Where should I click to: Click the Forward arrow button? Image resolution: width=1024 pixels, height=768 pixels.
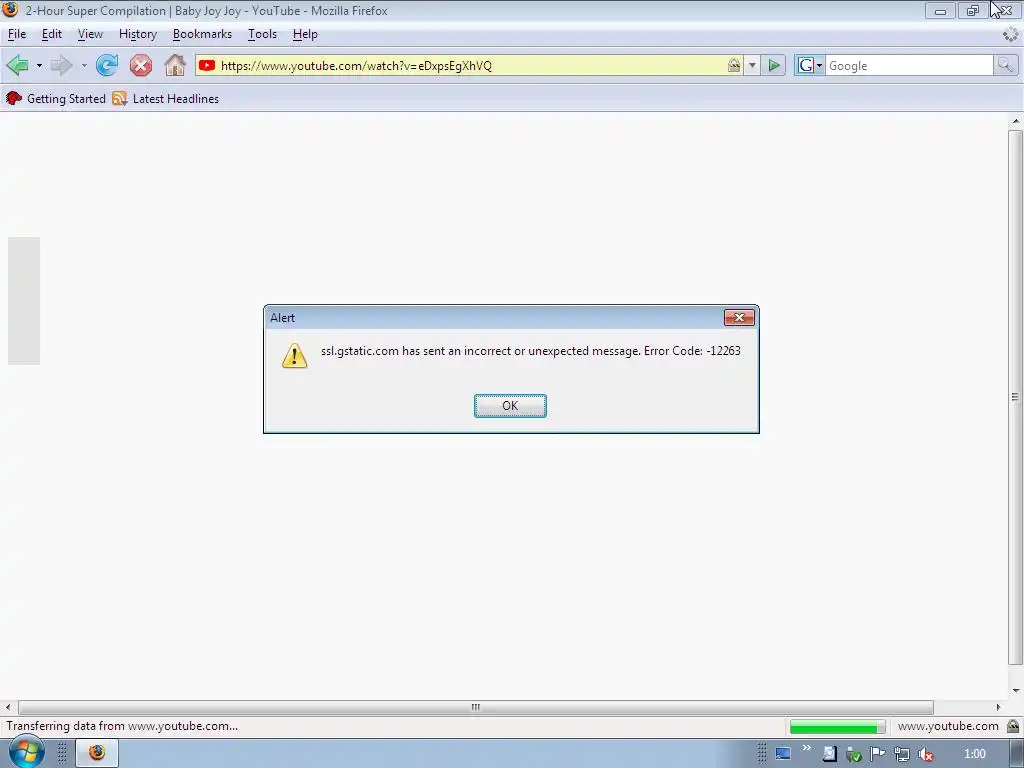[x=61, y=65]
